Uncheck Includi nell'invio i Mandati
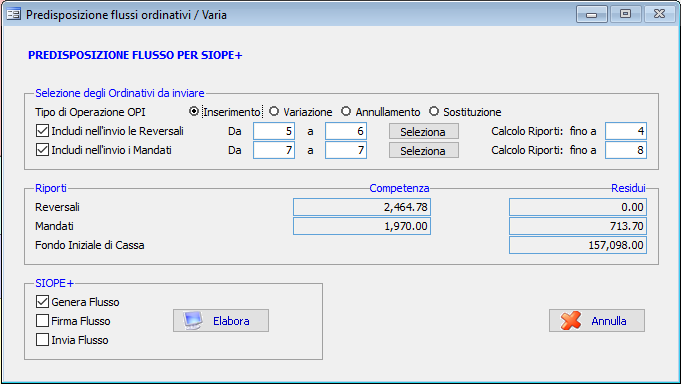 pyautogui.click(x=42, y=150)
